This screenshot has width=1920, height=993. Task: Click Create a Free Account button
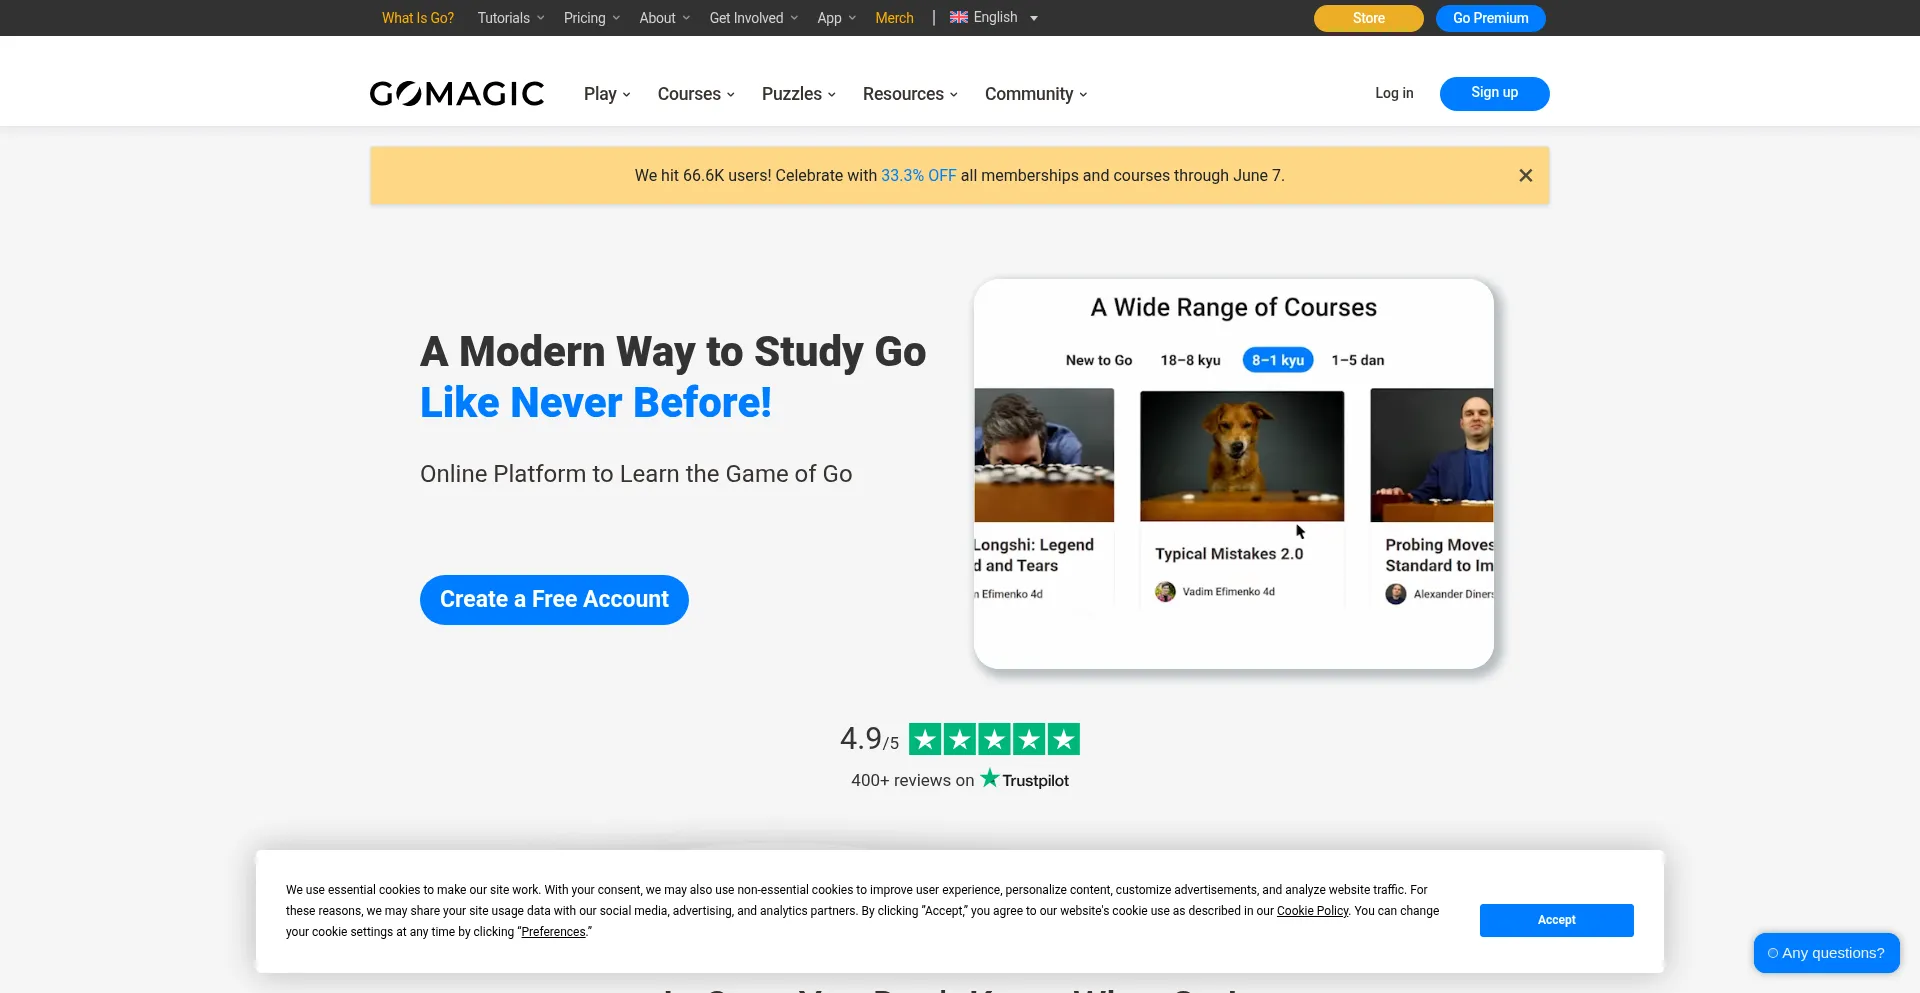point(554,600)
